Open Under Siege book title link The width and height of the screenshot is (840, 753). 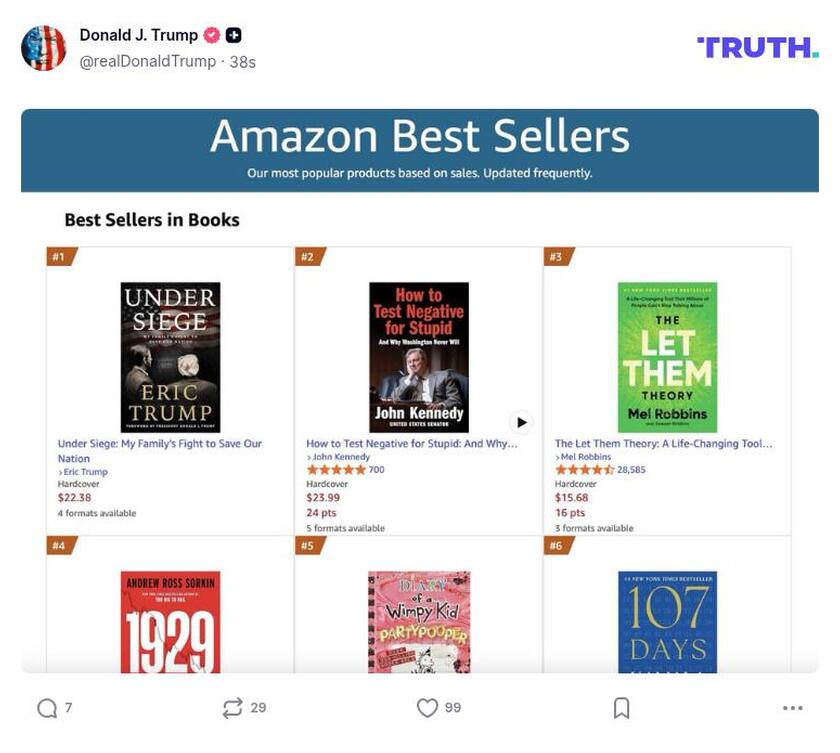click(160, 444)
